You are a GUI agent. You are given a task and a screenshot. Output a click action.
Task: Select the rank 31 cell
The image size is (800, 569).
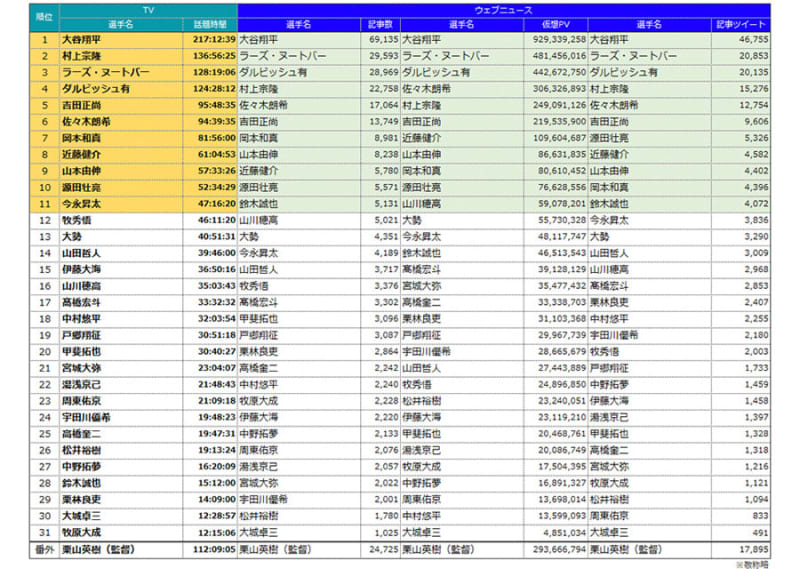[x=44, y=532]
